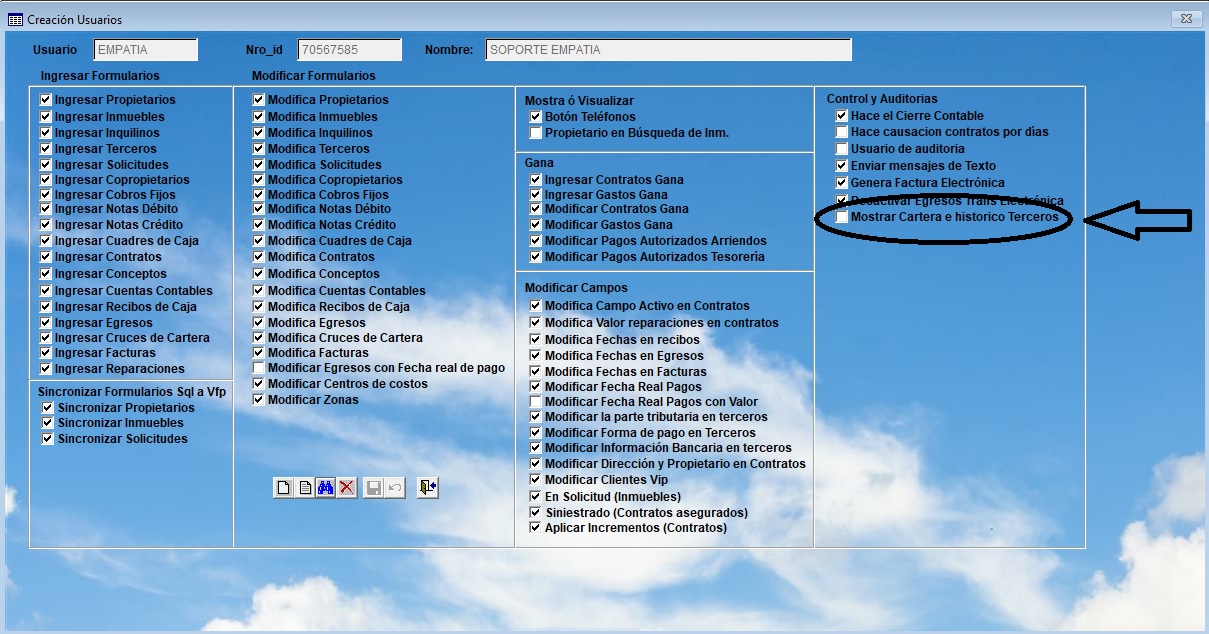Click the new blank record icon
This screenshot has width=1209, height=634.
(284, 488)
